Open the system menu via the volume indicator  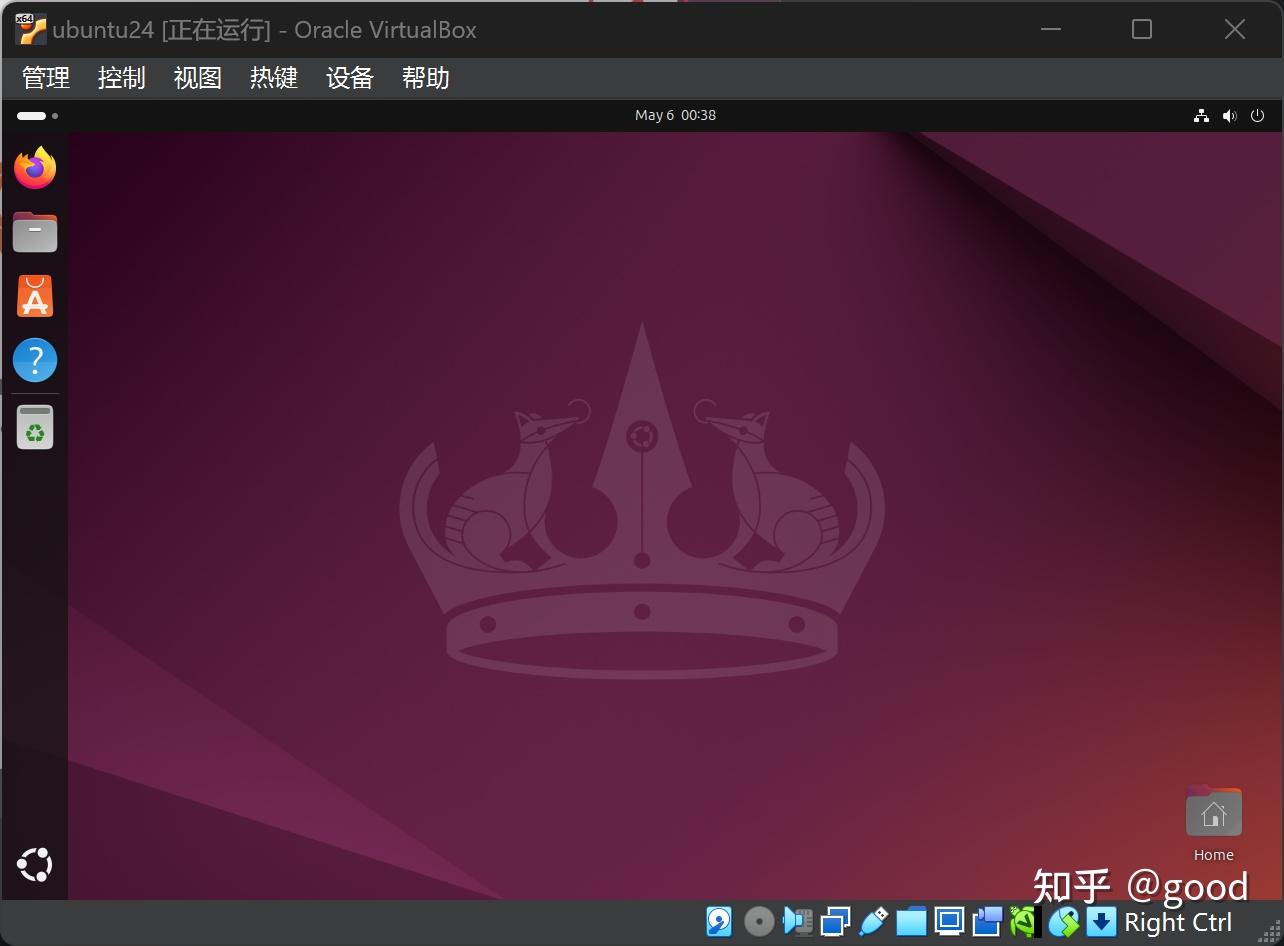tap(1229, 115)
